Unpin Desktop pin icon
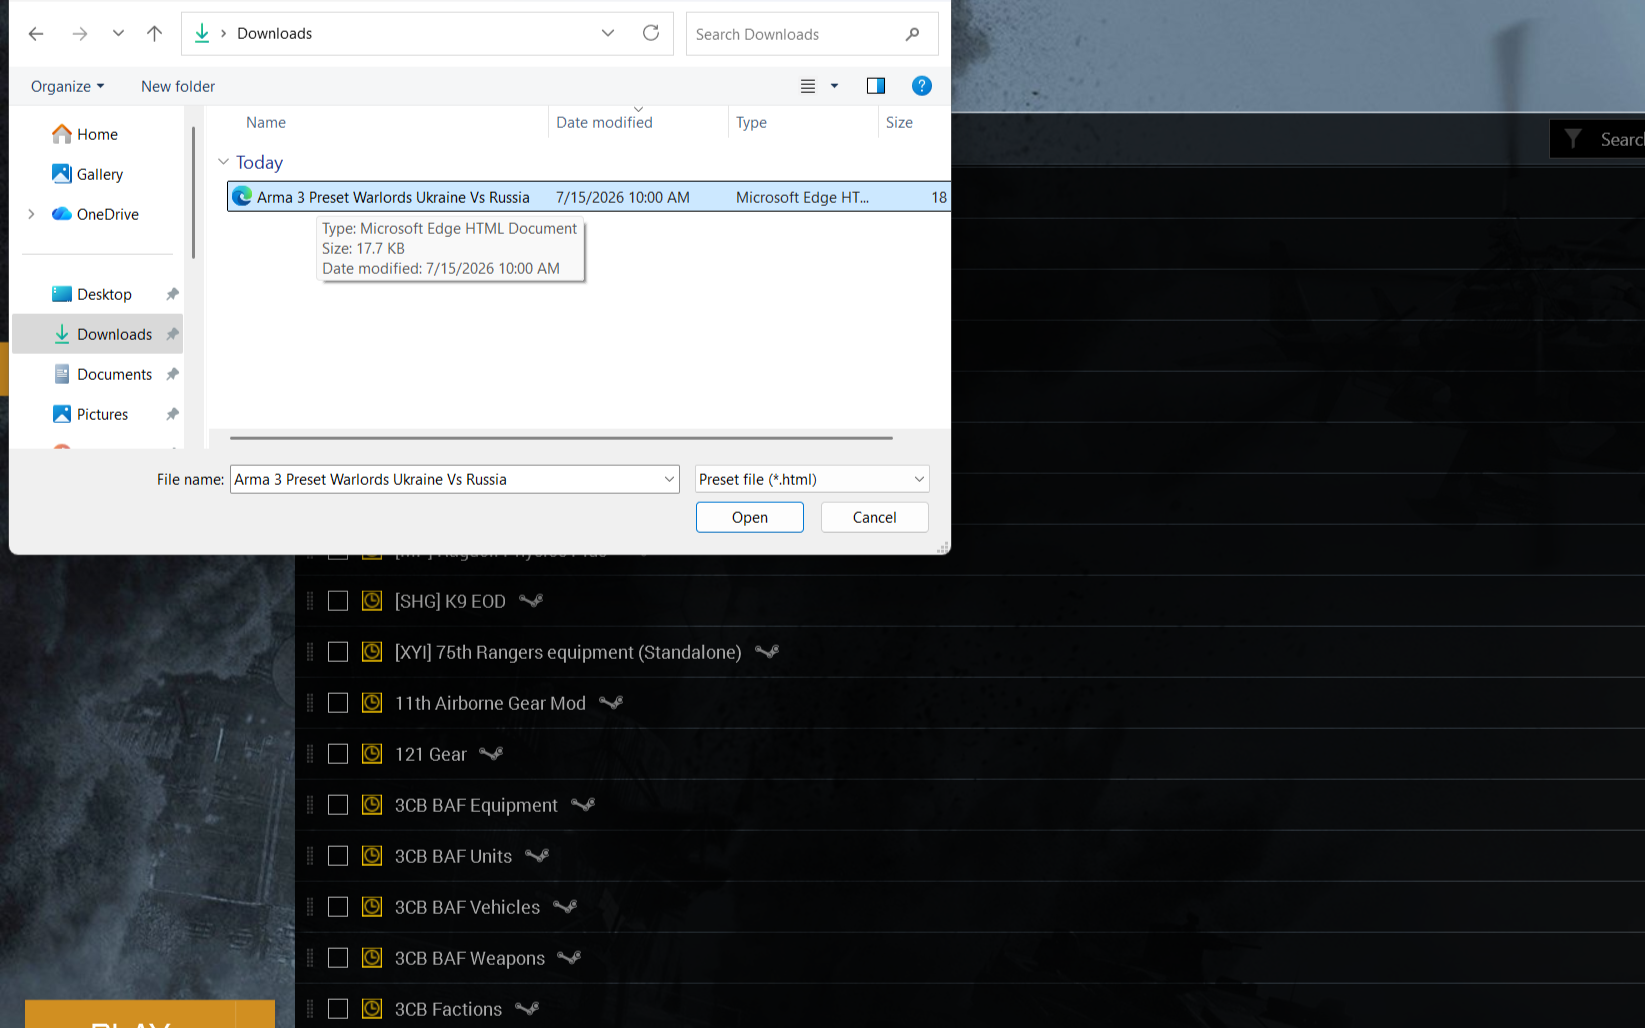This screenshot has height=1028, width=1645. click(172, 294)
